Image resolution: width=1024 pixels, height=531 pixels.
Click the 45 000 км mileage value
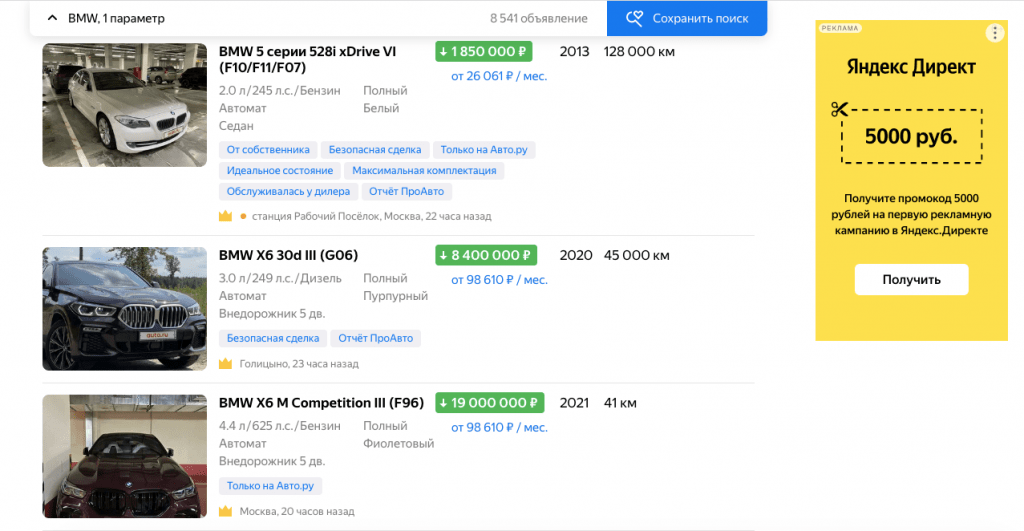(x=637, y=255)
